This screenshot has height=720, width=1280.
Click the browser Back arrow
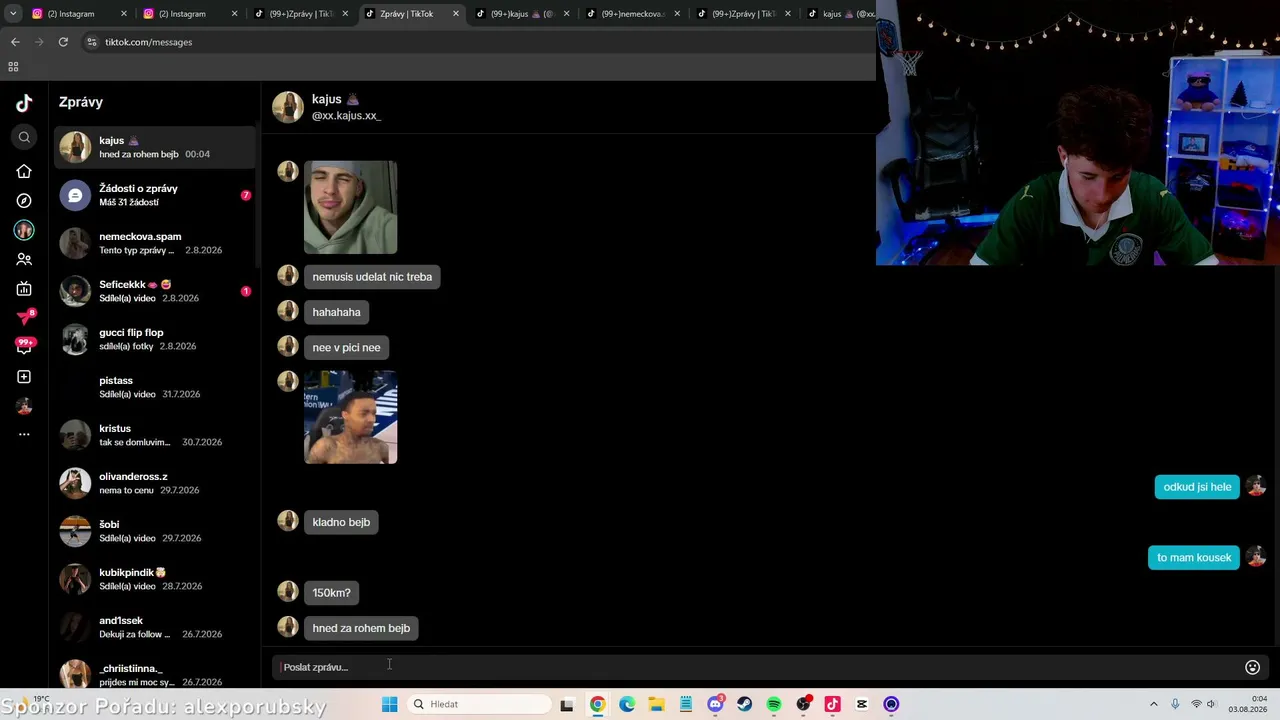15,42
